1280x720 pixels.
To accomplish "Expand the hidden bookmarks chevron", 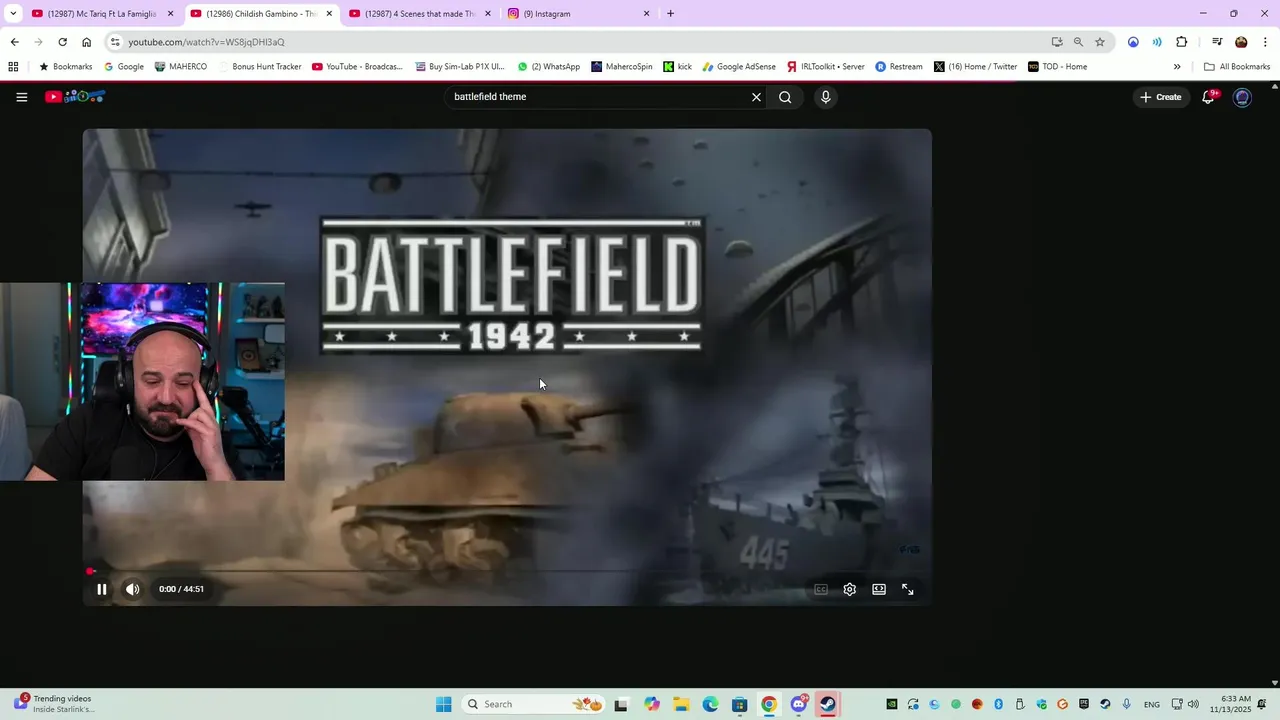I will tap(1177, 67).
